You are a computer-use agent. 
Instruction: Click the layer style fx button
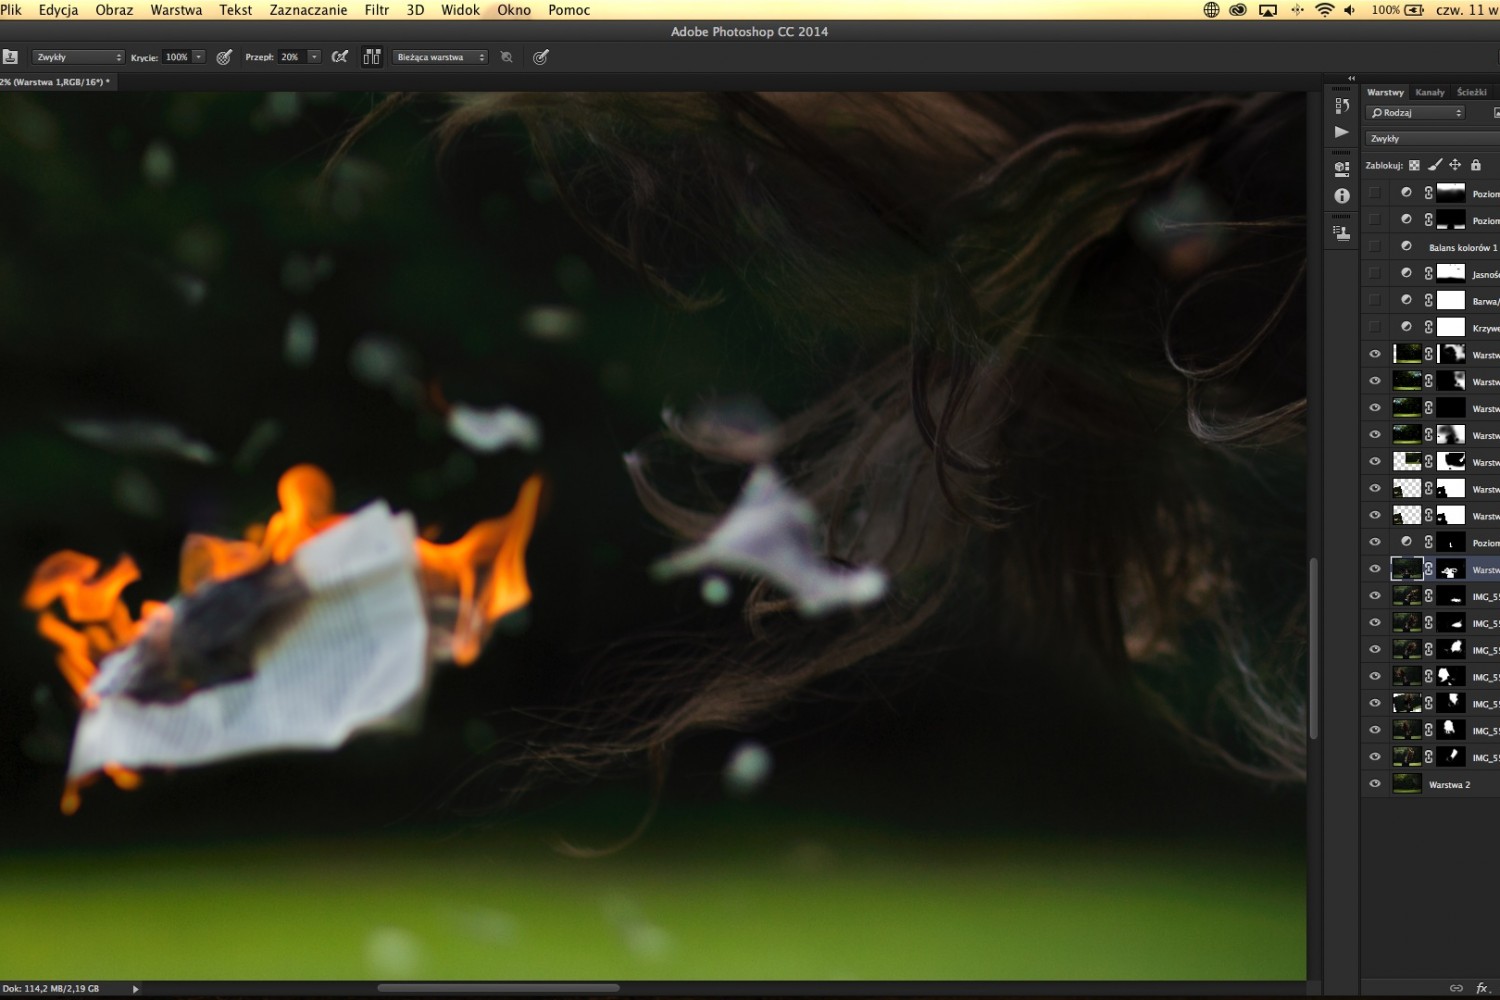(x=1482, y=988)
